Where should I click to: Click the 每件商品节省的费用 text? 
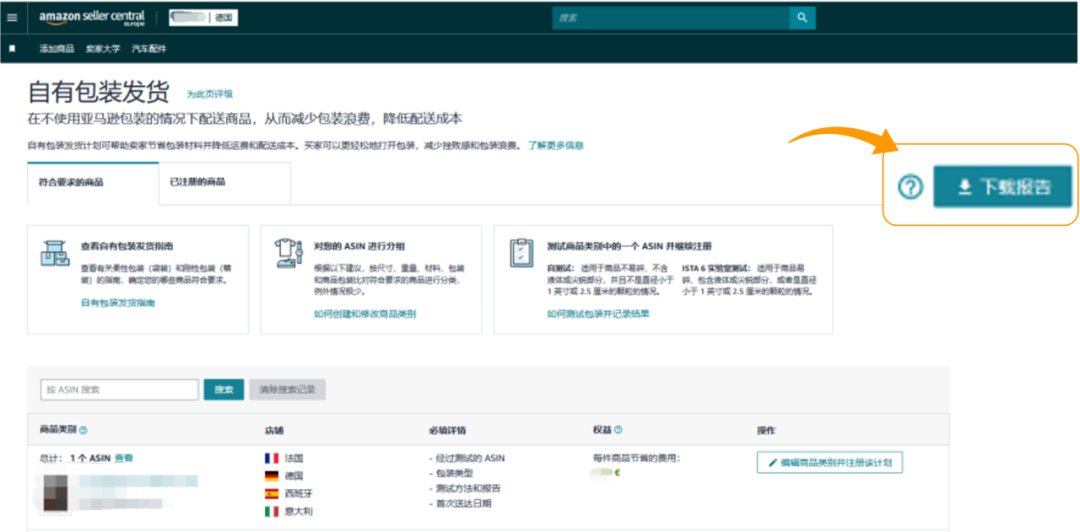tap(636, 458)
